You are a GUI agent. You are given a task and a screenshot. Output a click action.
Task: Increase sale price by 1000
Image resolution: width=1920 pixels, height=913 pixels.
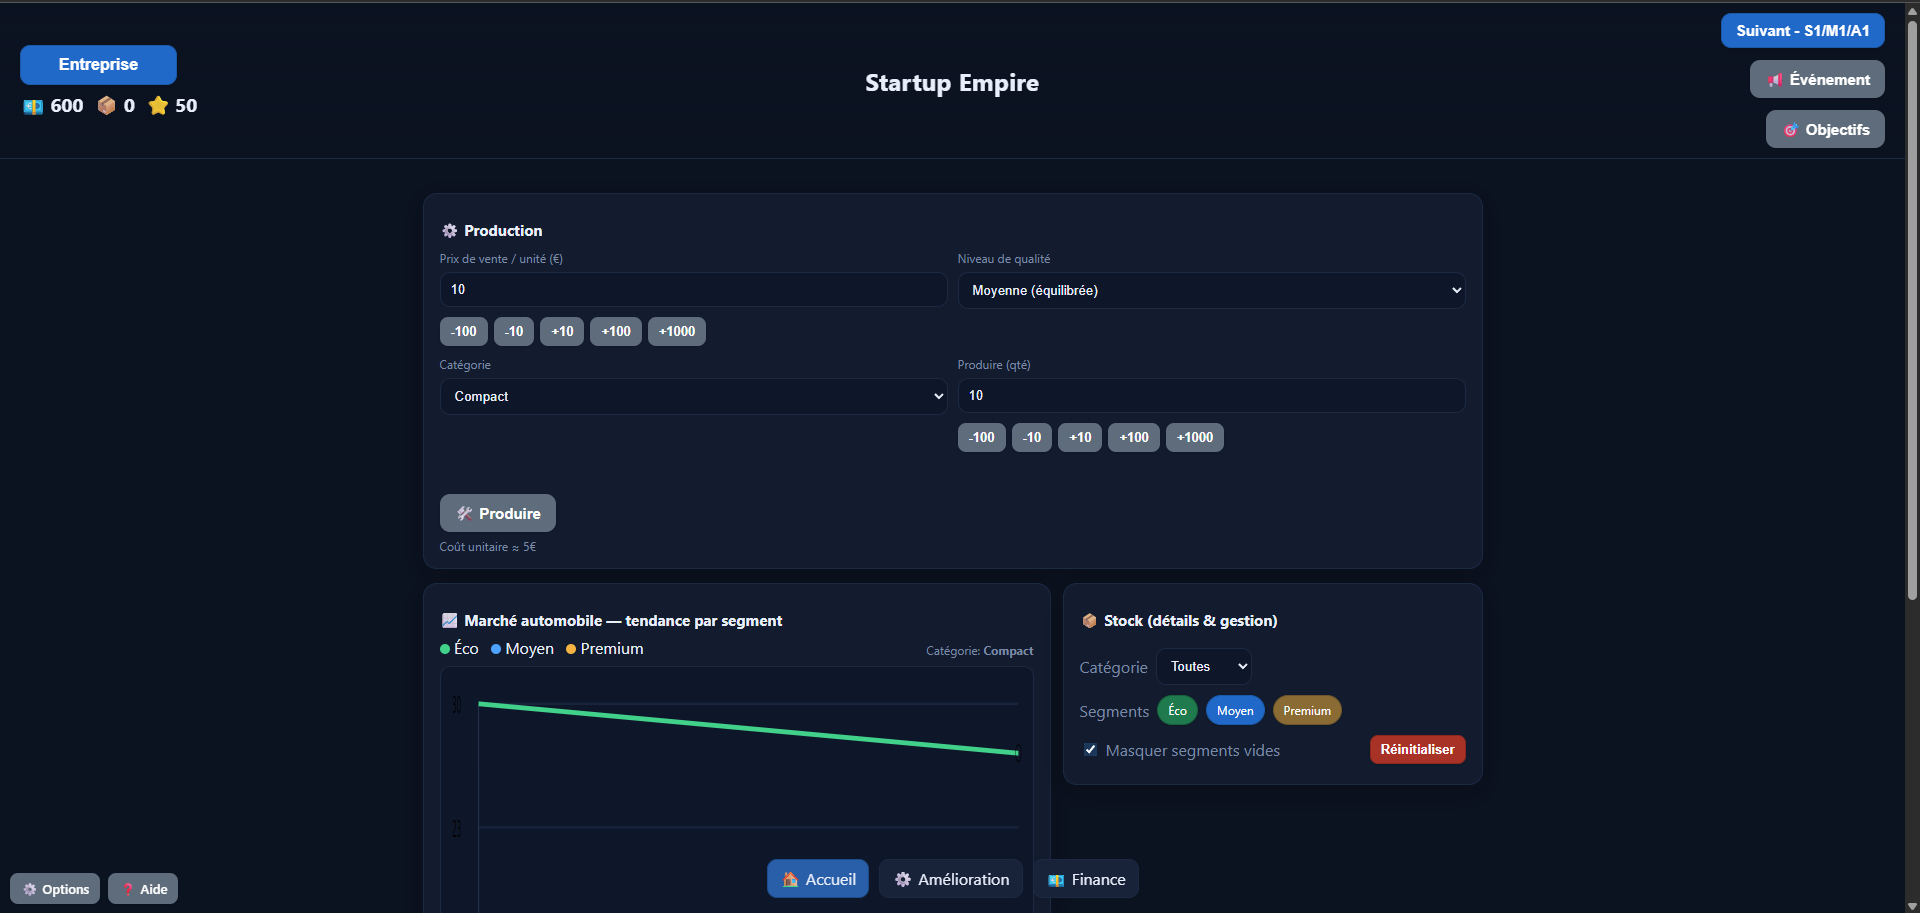pyautogui.click(x=677, y=331)
